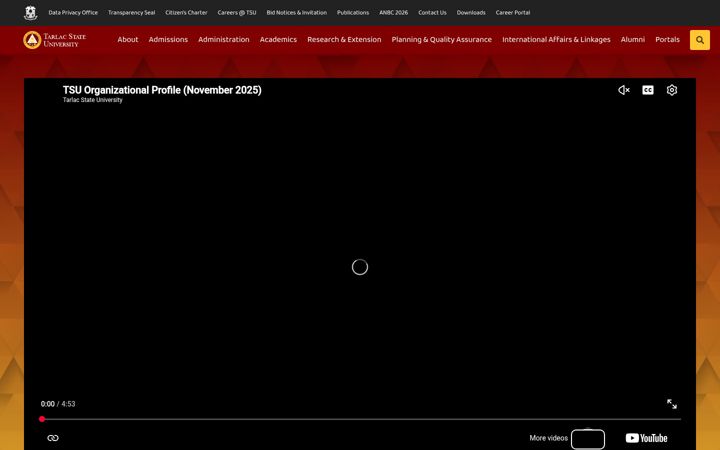Click the More videos label
The height and width of the screenshot is (450, 720).
click(x=548, y=438)
